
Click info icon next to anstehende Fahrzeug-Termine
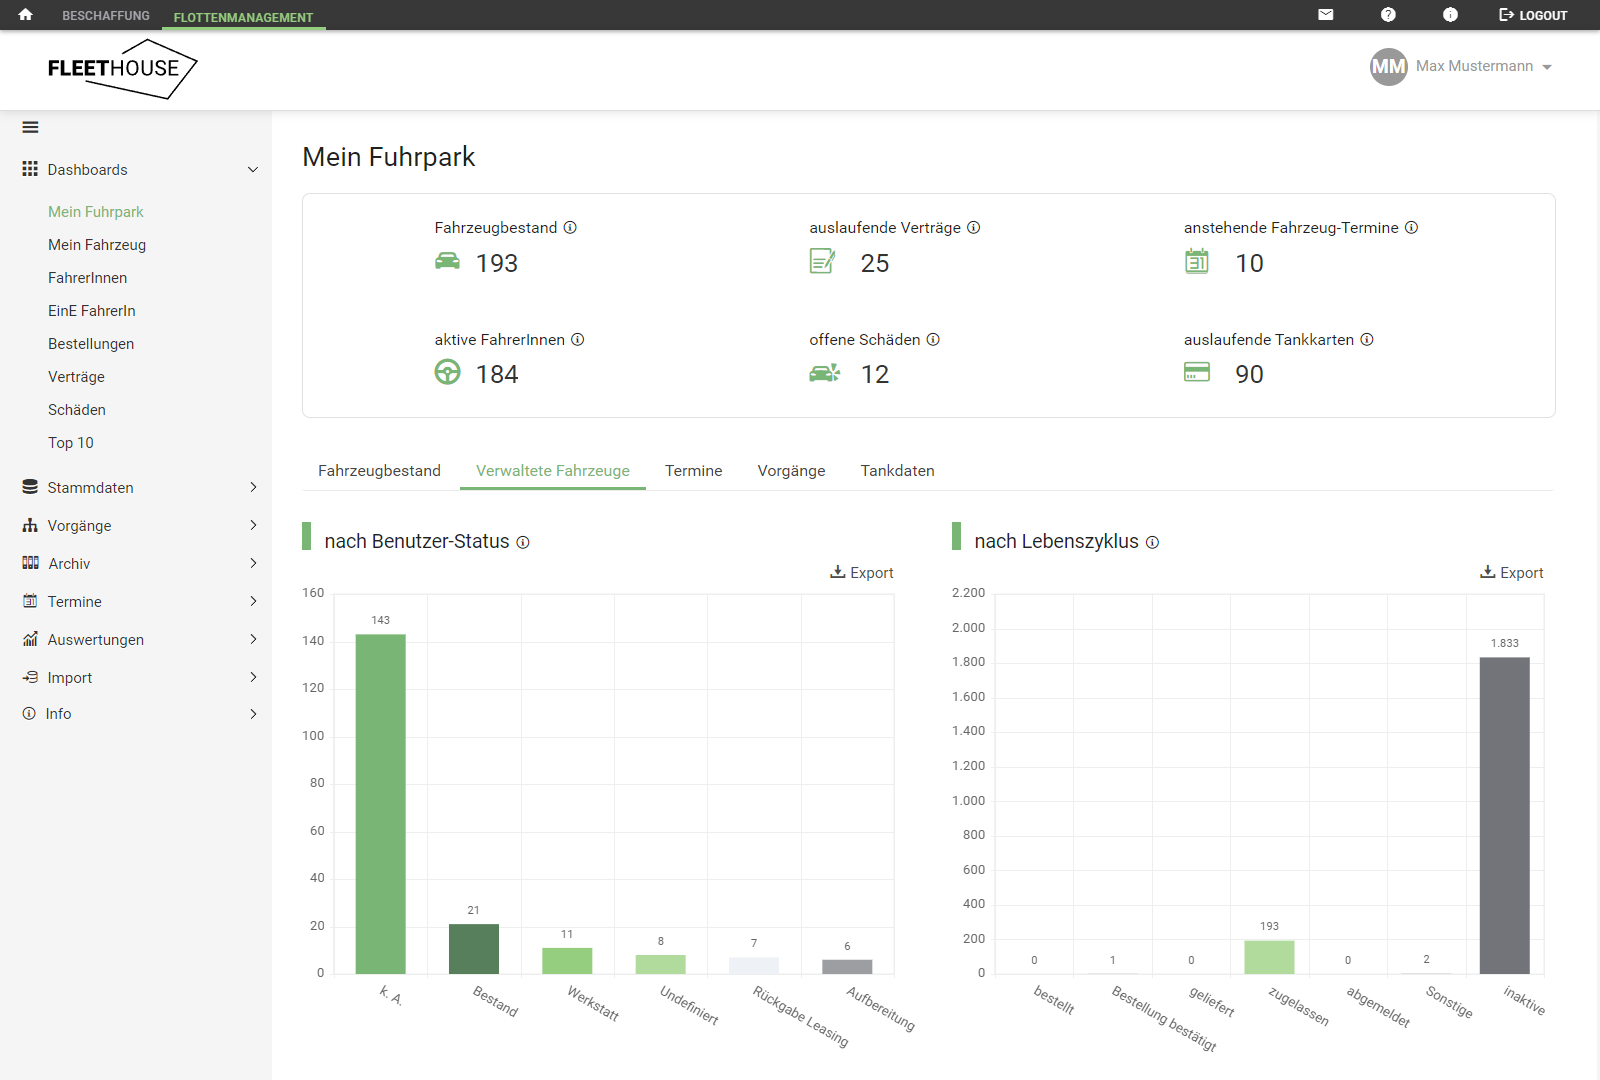click(x=1411, y=227)
